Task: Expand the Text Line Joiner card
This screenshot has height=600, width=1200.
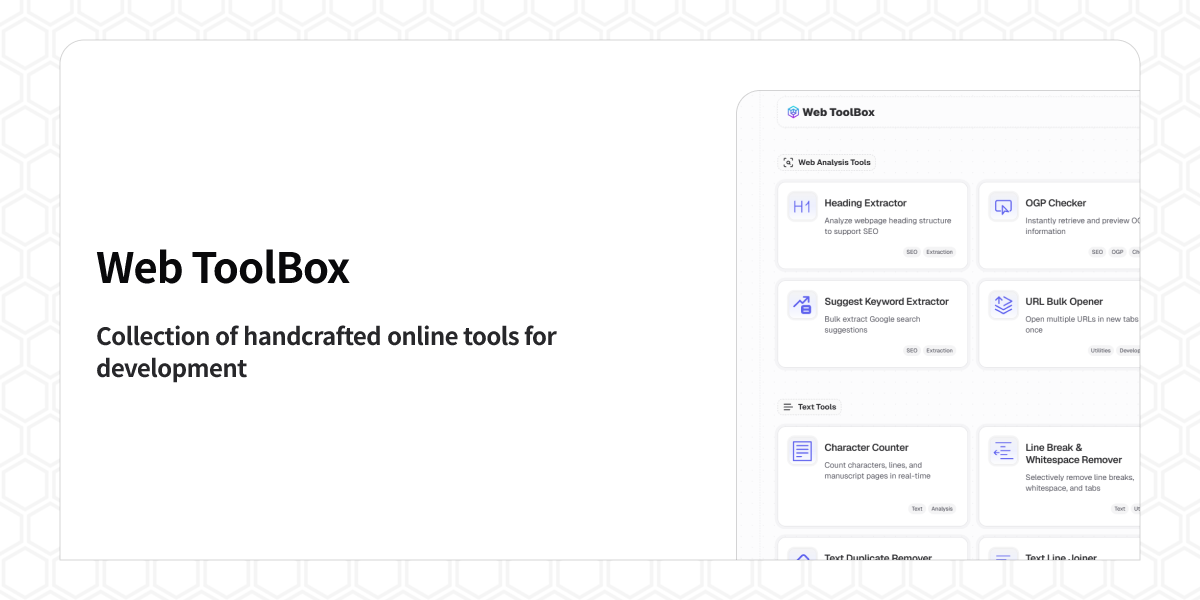Action: pyautogui.click(x=1062, y=558)
